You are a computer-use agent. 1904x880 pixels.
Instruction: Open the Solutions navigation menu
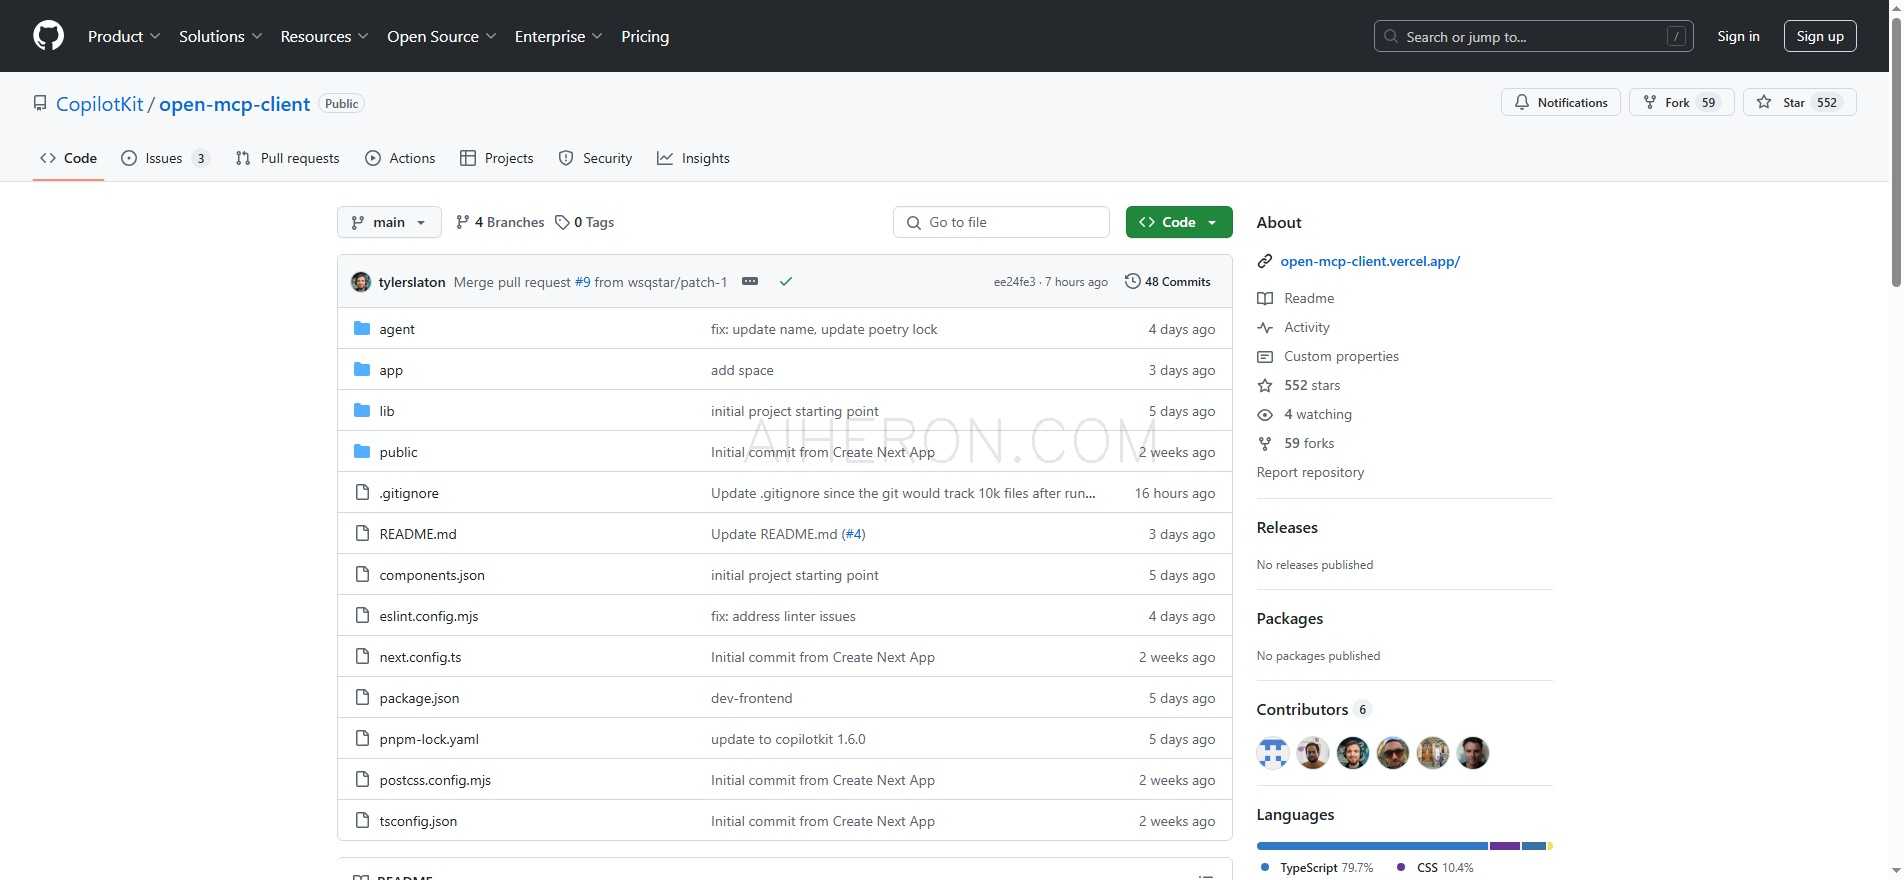pyautogui.click(x=220, y=36)
